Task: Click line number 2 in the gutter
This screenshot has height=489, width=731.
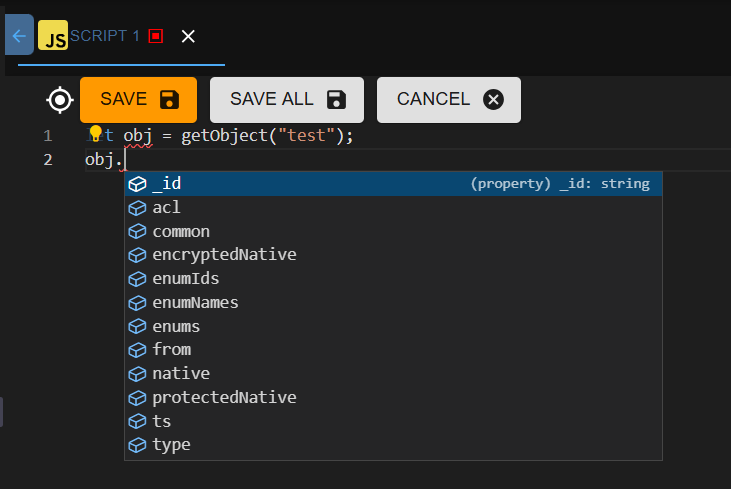Action: [48, 160]
